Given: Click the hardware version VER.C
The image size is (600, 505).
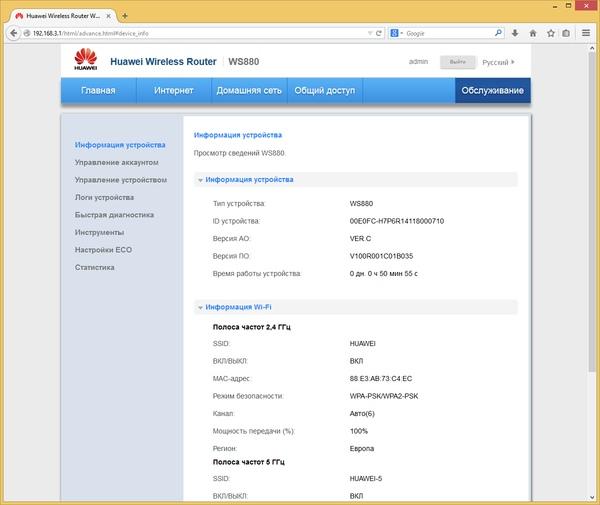Looking at the screenshot, I should coord(360,239).
